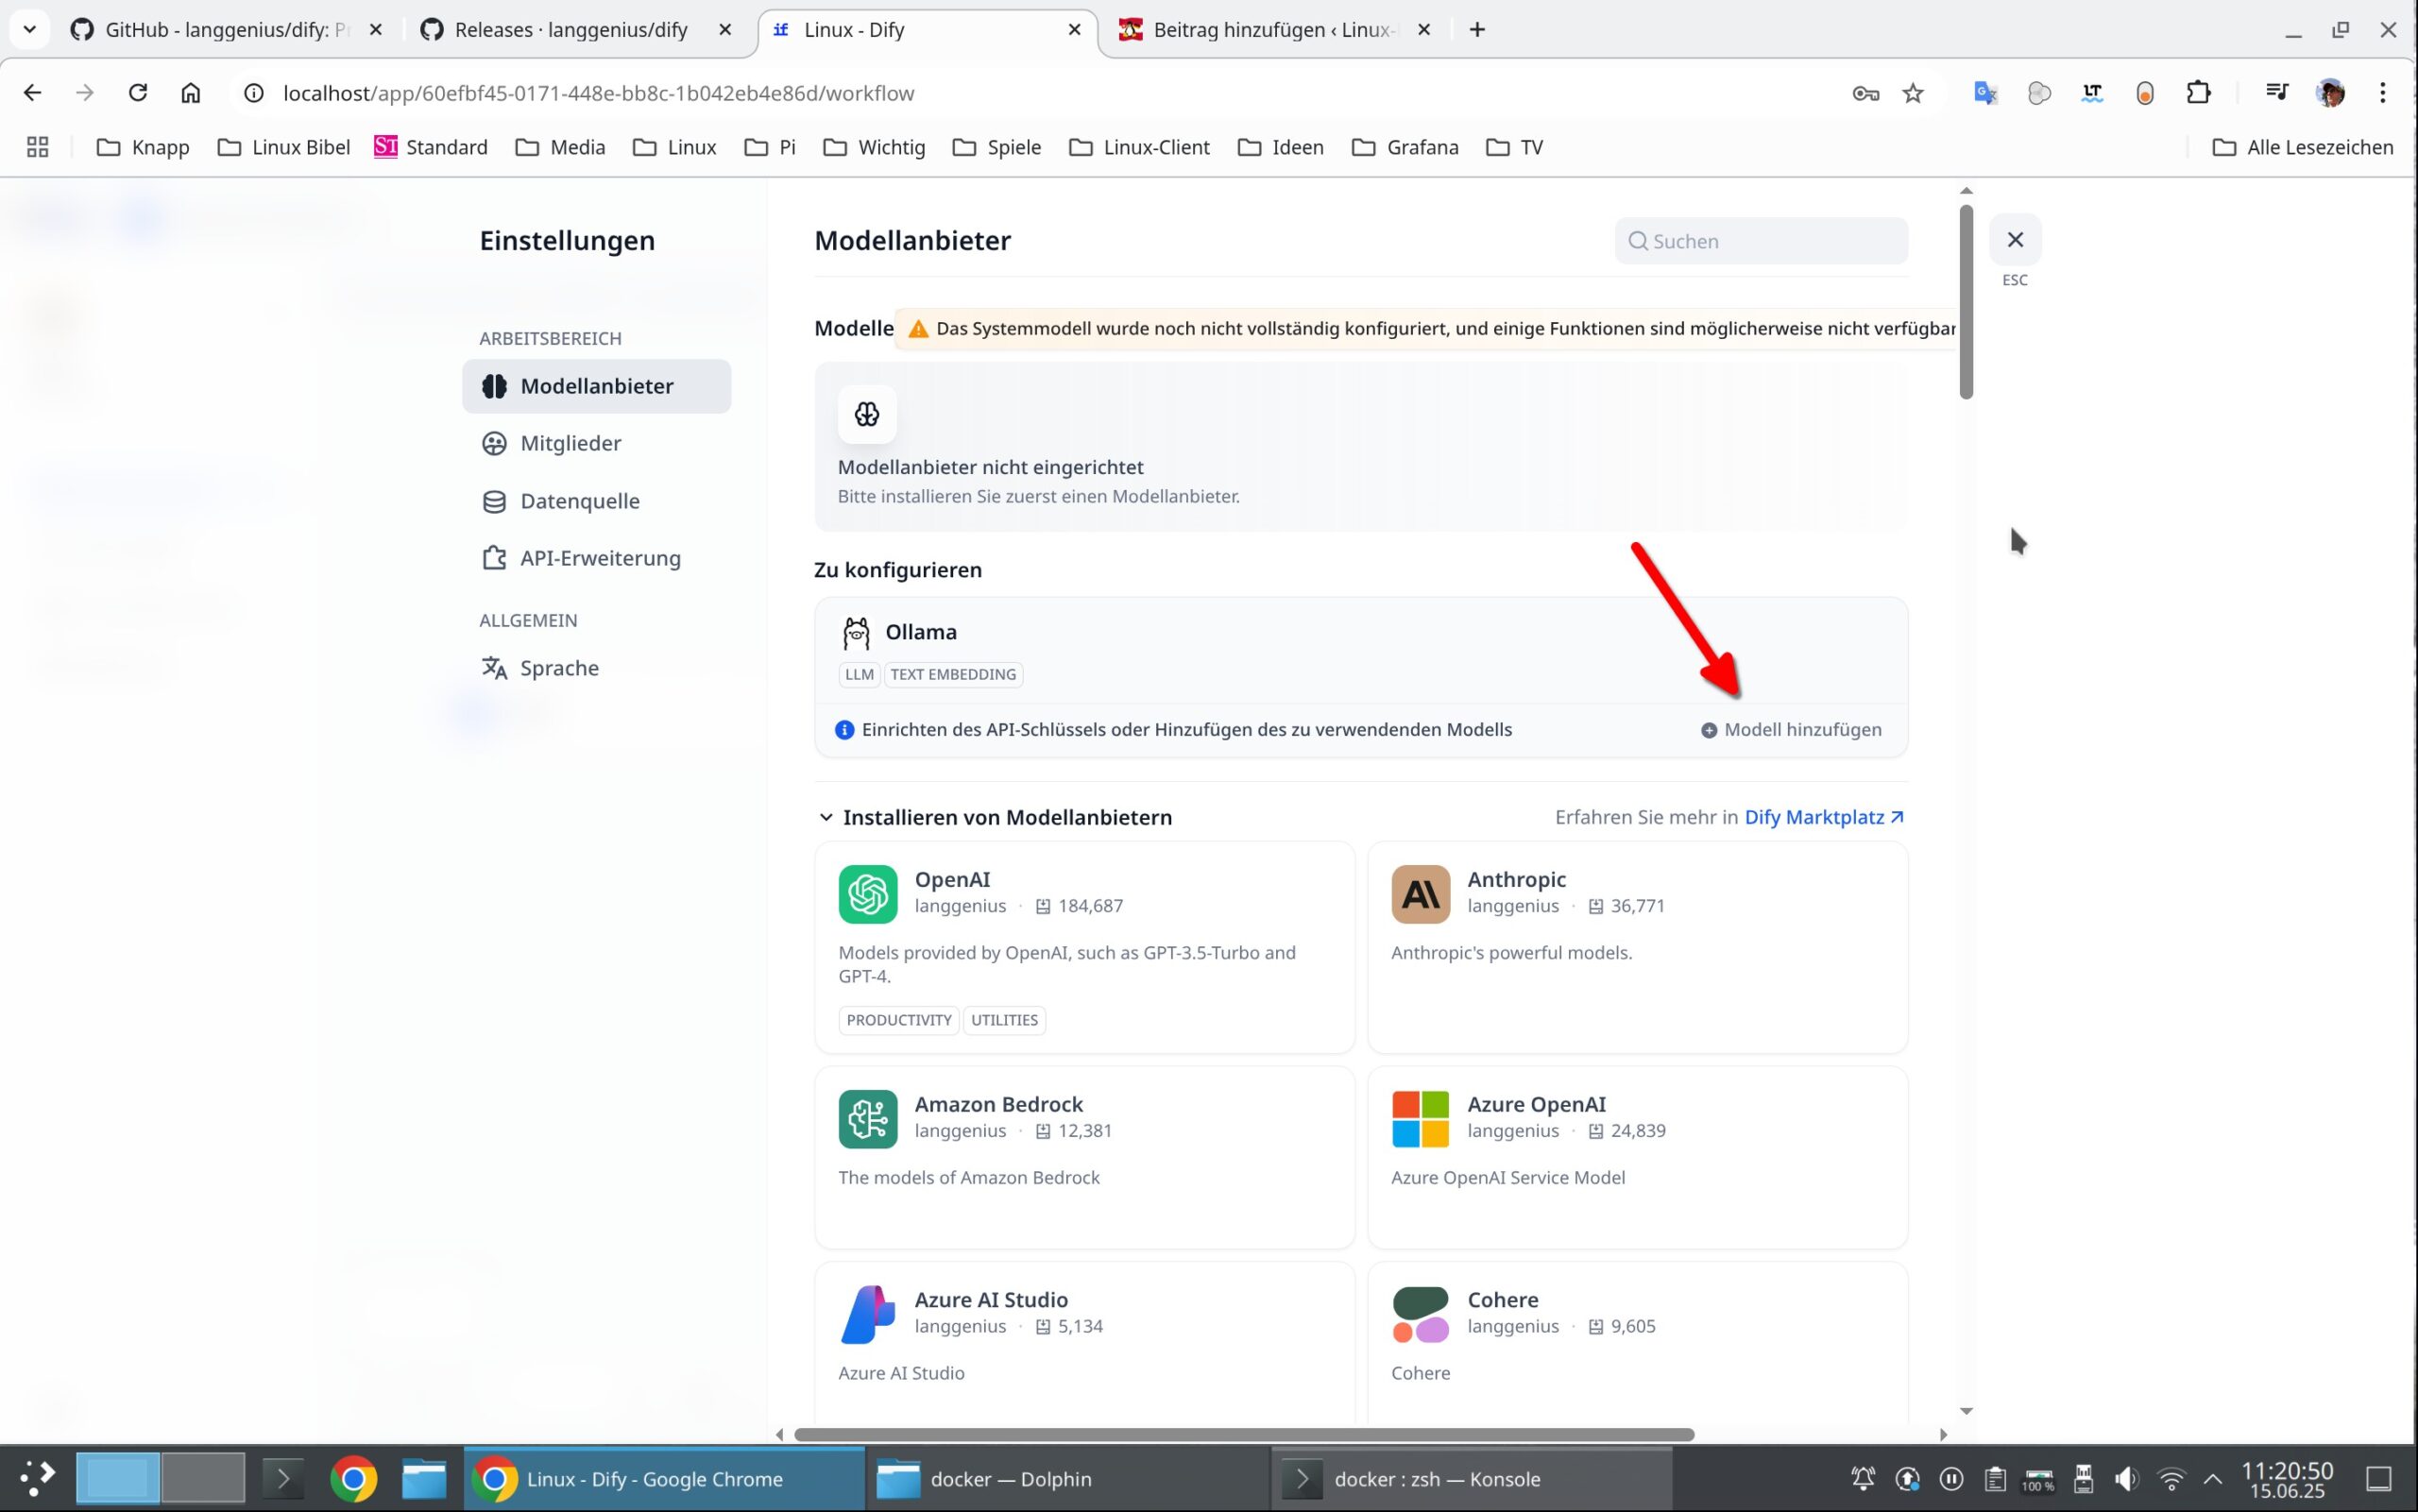The image size is (2418, 1512).
Task: Launch the pinned Chrome icon in taskbar
Action: pyautogui.click(x=353, y=1478)
